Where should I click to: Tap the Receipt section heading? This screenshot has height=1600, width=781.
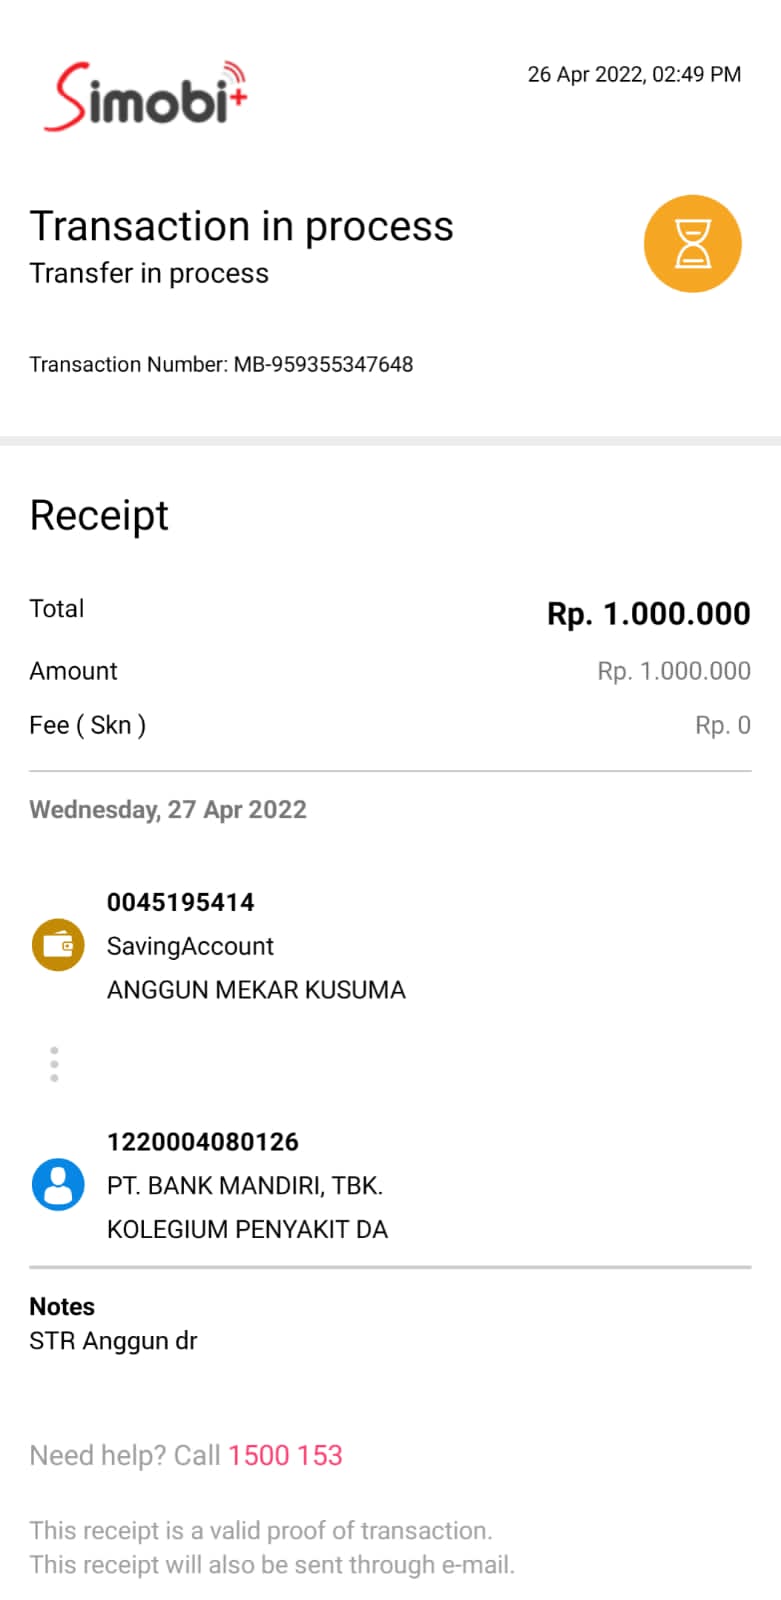[x=99, y=516]
